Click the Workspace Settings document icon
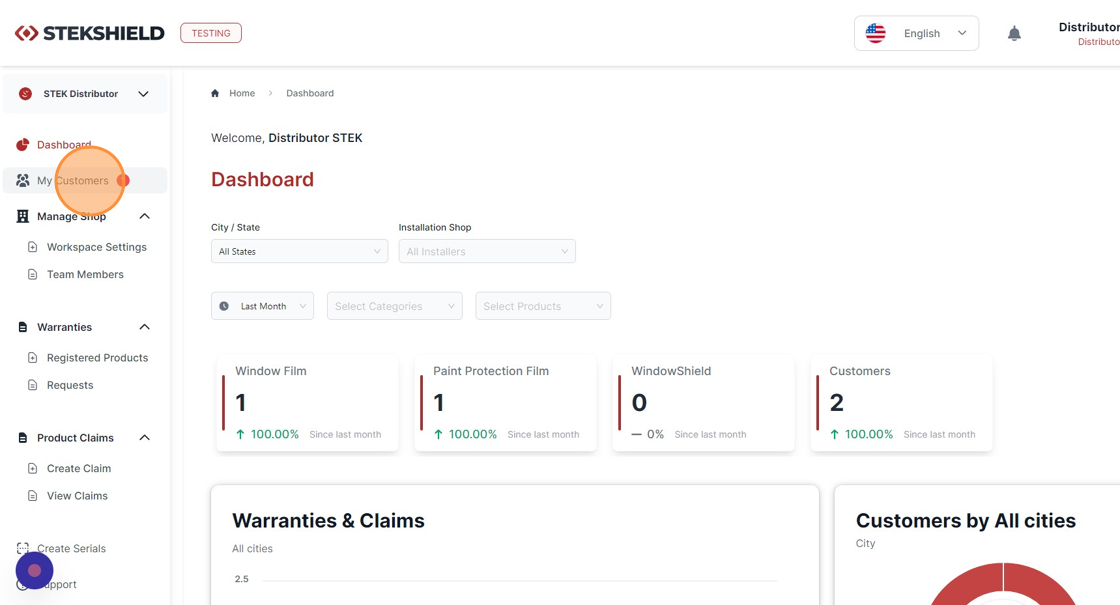 pyautogui.click(x=32, y=247)
